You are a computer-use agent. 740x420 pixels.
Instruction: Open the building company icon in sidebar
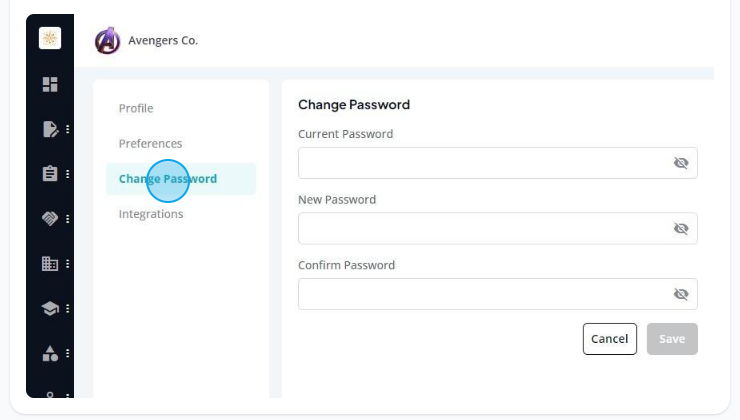pos(50,263)
